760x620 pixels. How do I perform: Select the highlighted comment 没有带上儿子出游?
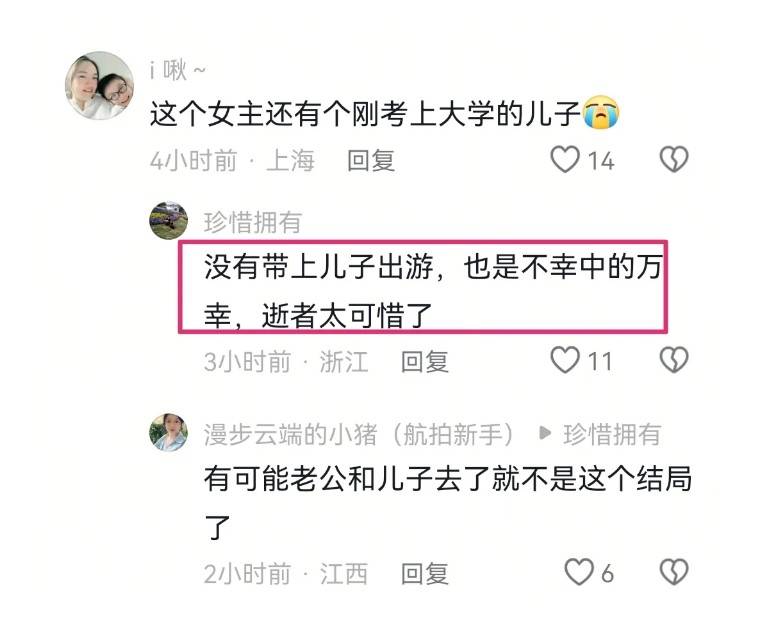click(x=423, y=286)
